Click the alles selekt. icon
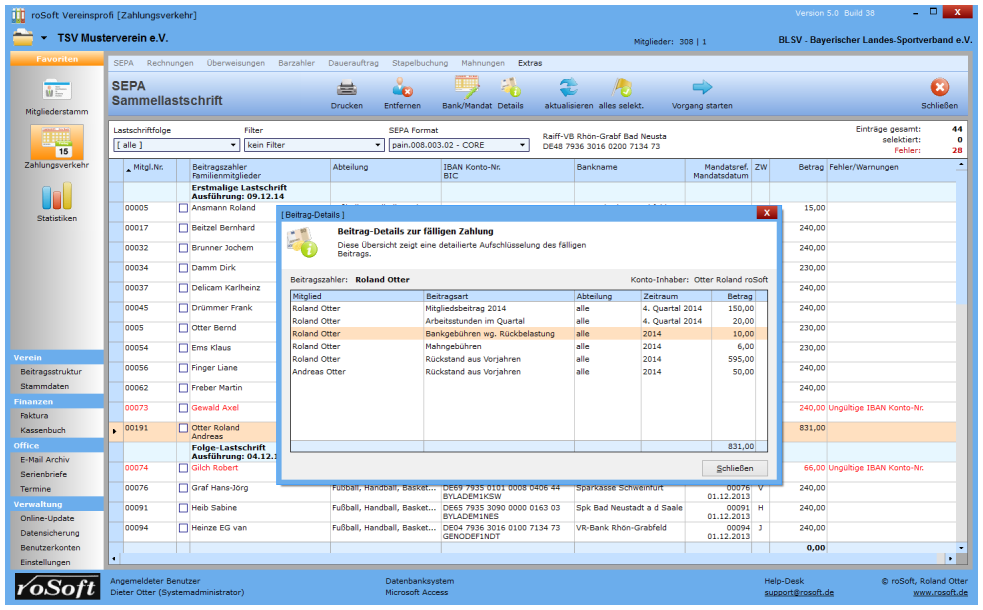The width and height of the screenshot is (983, 610). click(x=623, y=88)
